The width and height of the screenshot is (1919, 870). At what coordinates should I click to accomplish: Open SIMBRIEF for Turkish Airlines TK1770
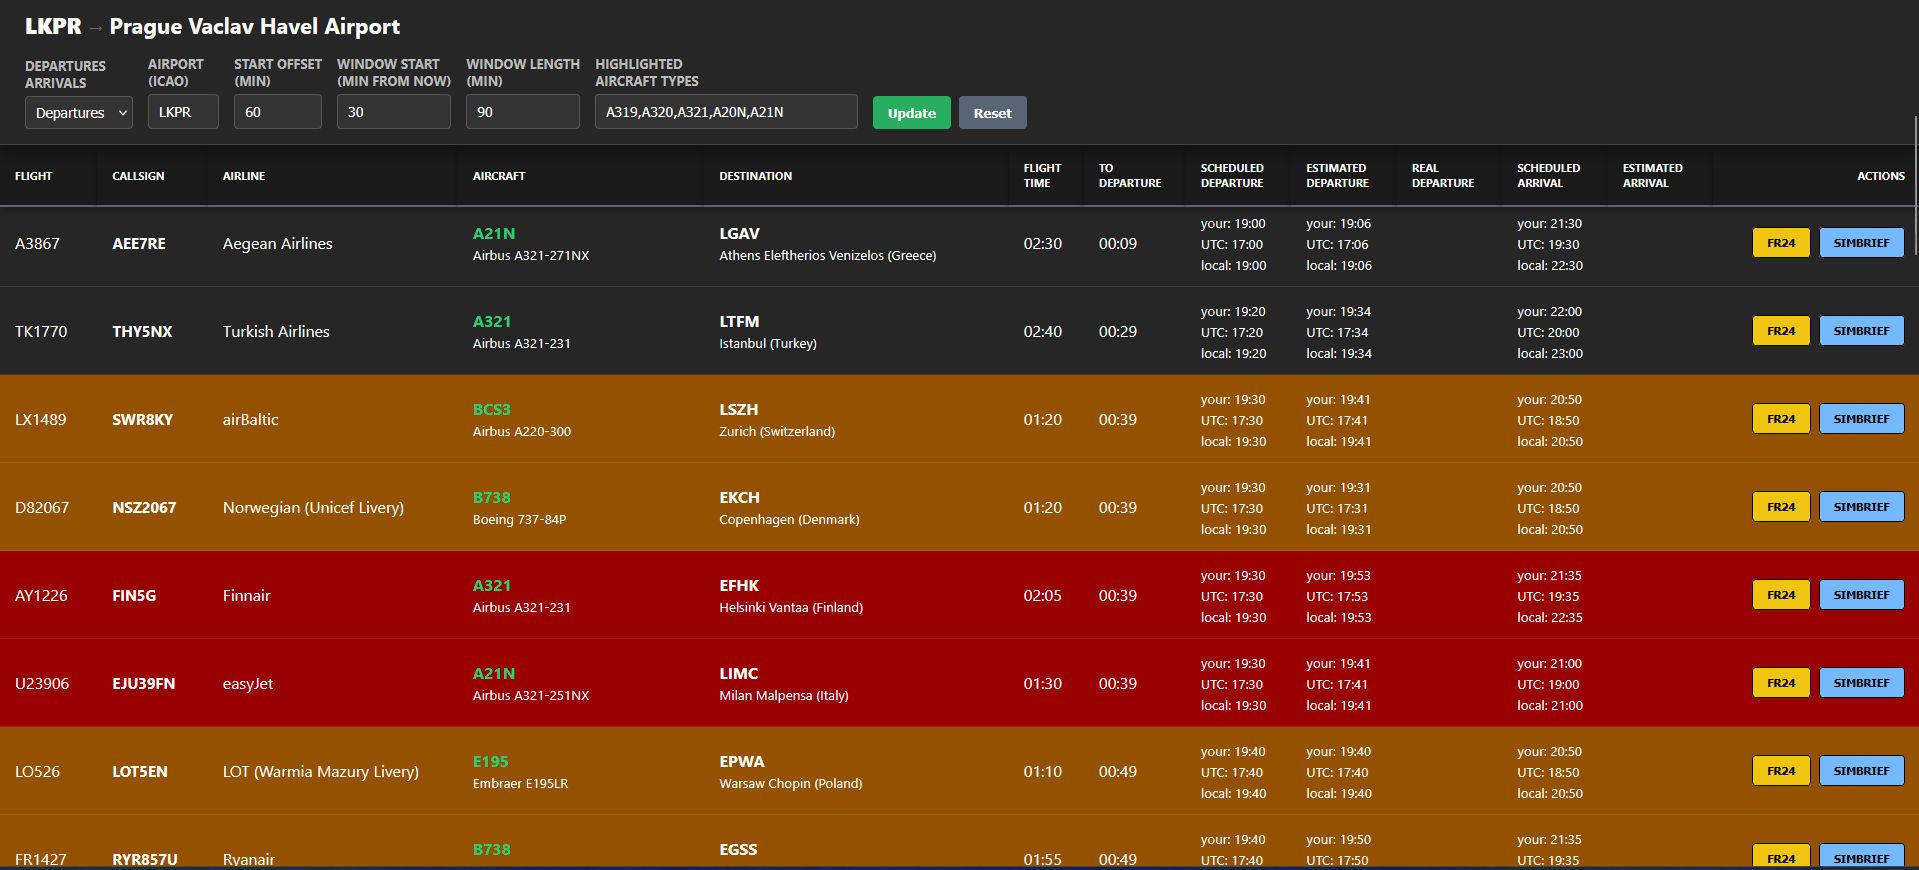(1862, 331)
